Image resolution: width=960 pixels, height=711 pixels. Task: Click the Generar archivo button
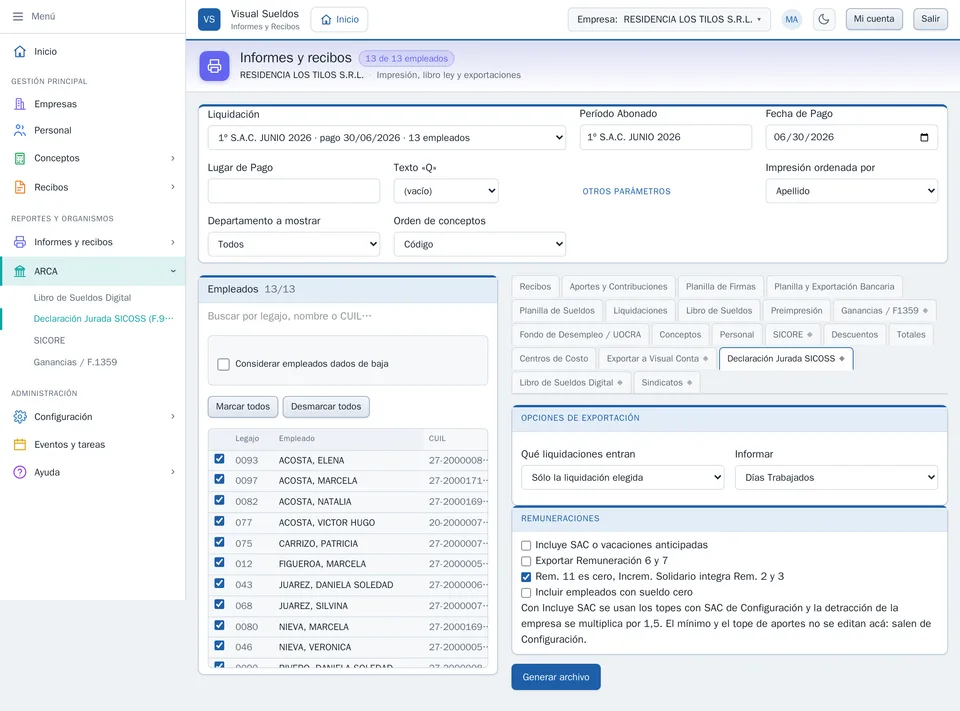click(556, 677)
